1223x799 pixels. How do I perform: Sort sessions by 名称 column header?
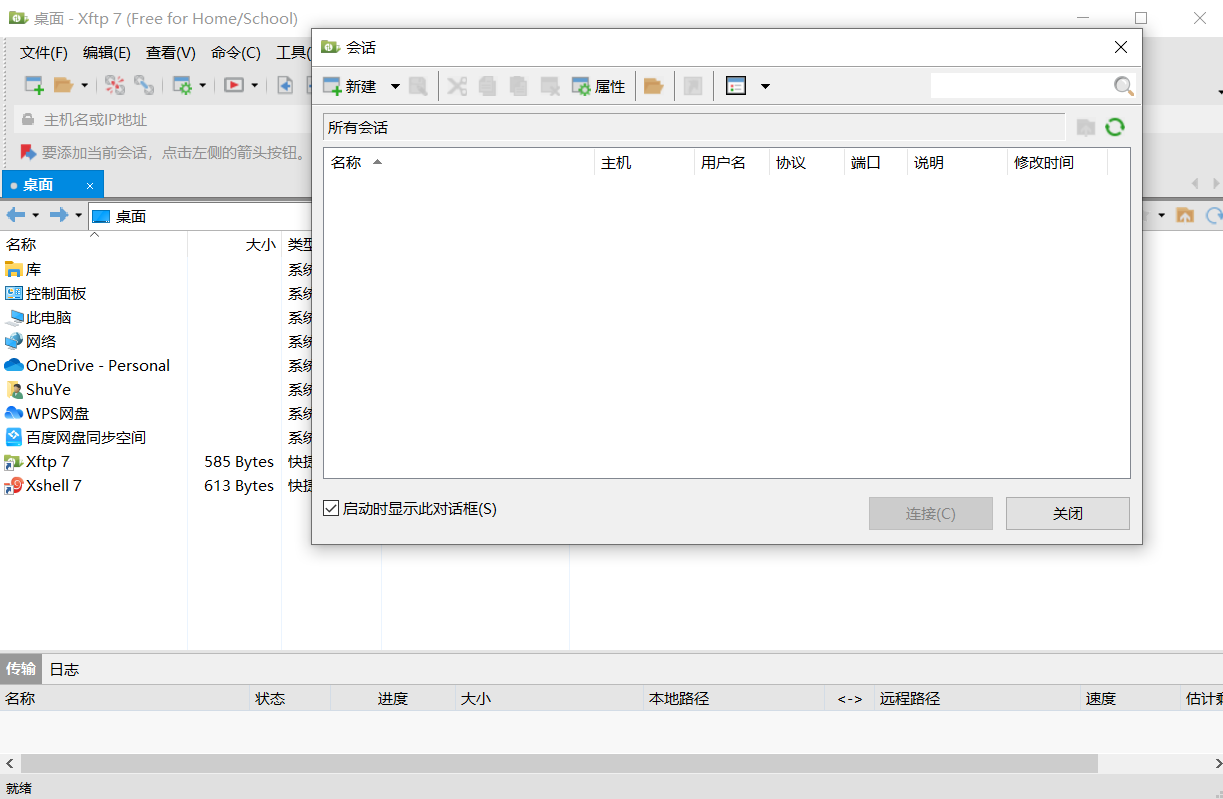[x=346, y=163]
